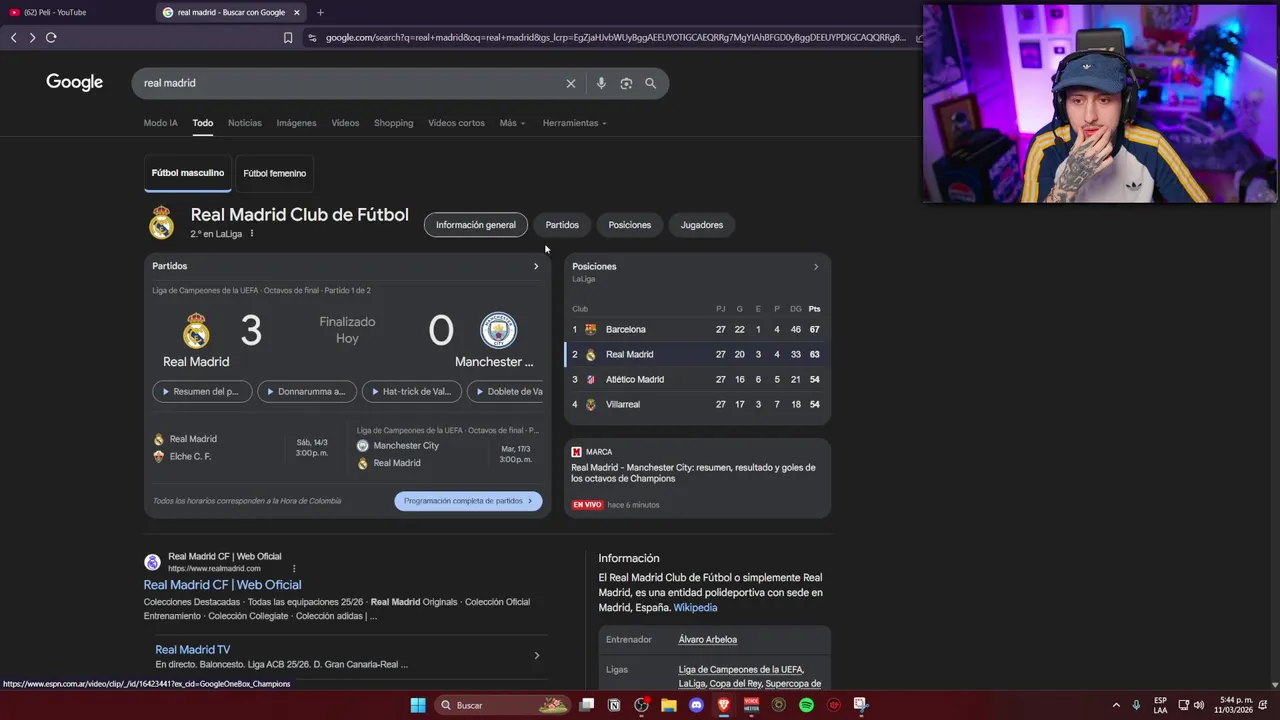This screenshot has width=1280, height=720.
Task: Open a new browser tab
Action: pyautogui.click(x=320, y=12)
